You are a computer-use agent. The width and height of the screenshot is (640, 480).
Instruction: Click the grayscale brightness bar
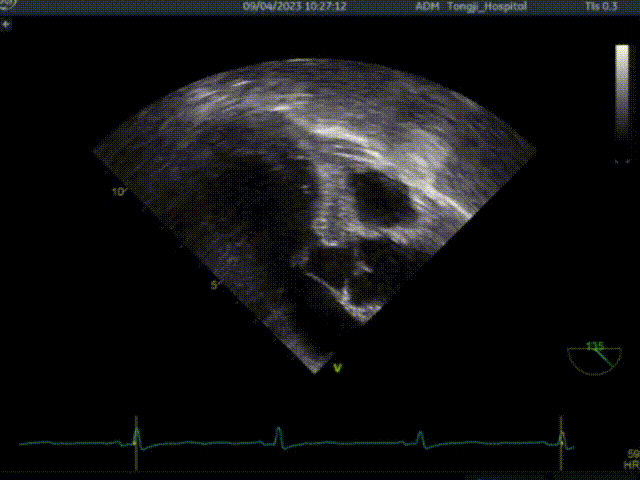[x=621, y=103]
